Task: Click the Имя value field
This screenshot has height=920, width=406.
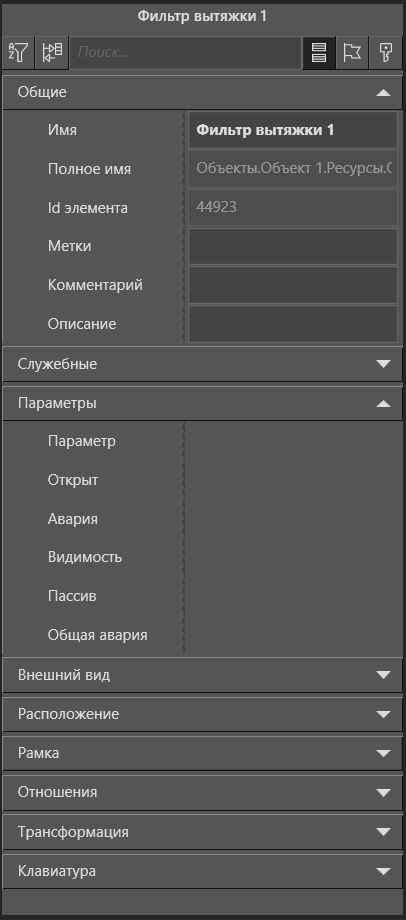Action: (x=293, y=130)
